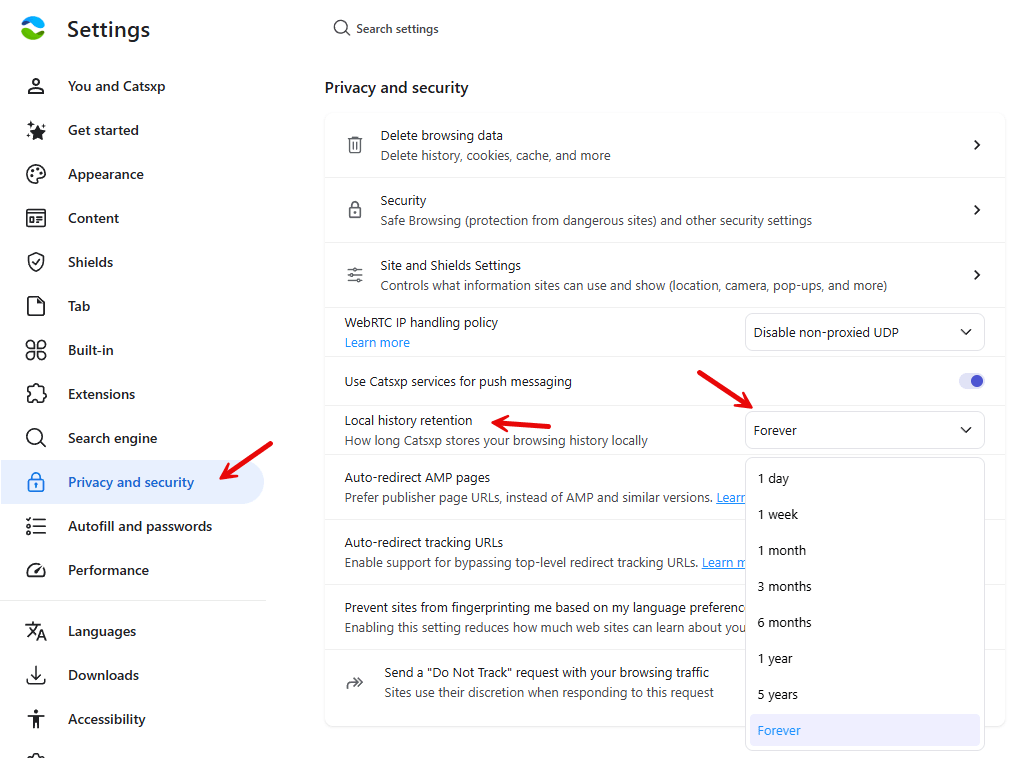Click the padlock icon beside Security
This screenshot has height=758, width=1020.
(355, 210)
